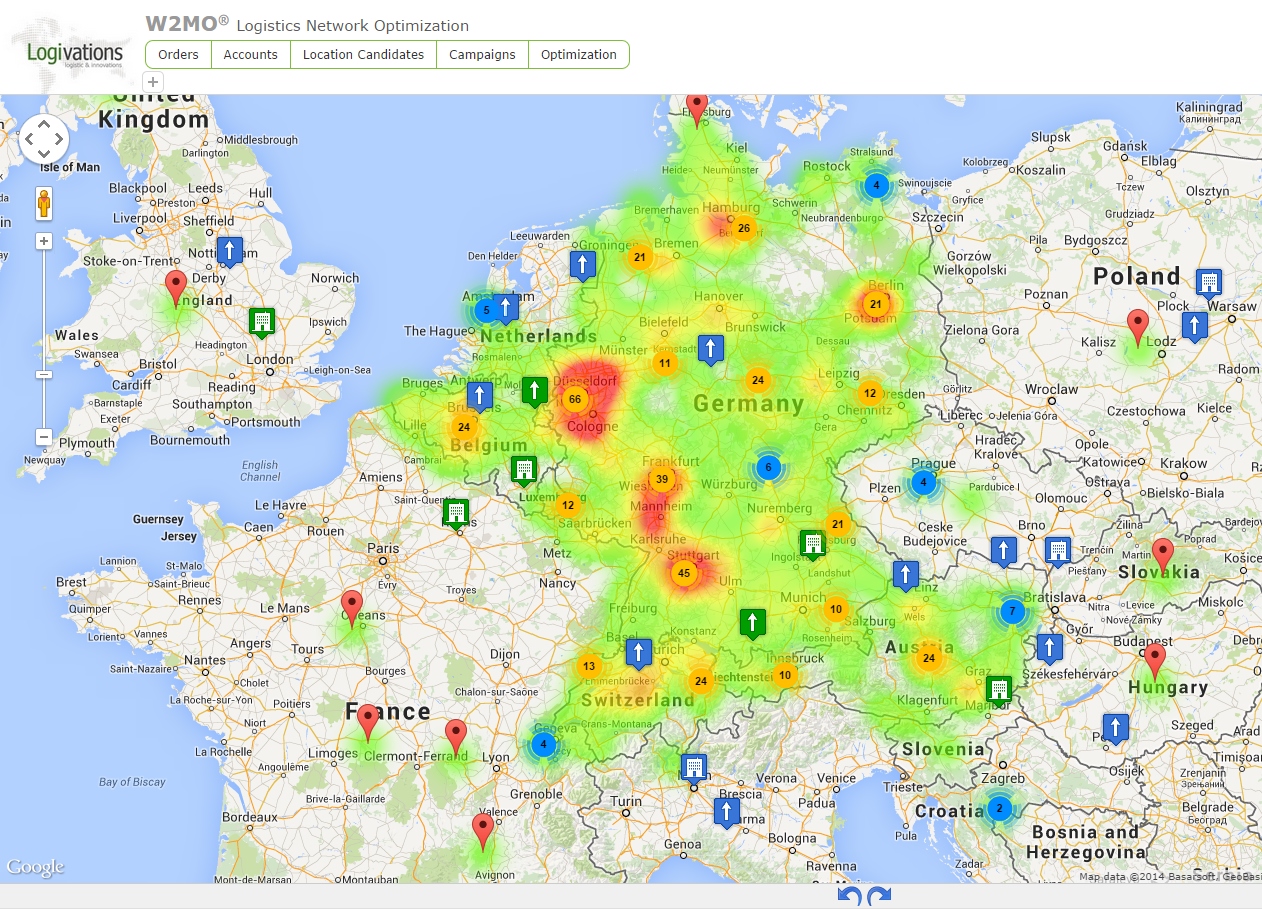Screen dimensions: 1262x909
Task: Click the blue cluster 7 near Bratislava
Action: (1012, 611)
